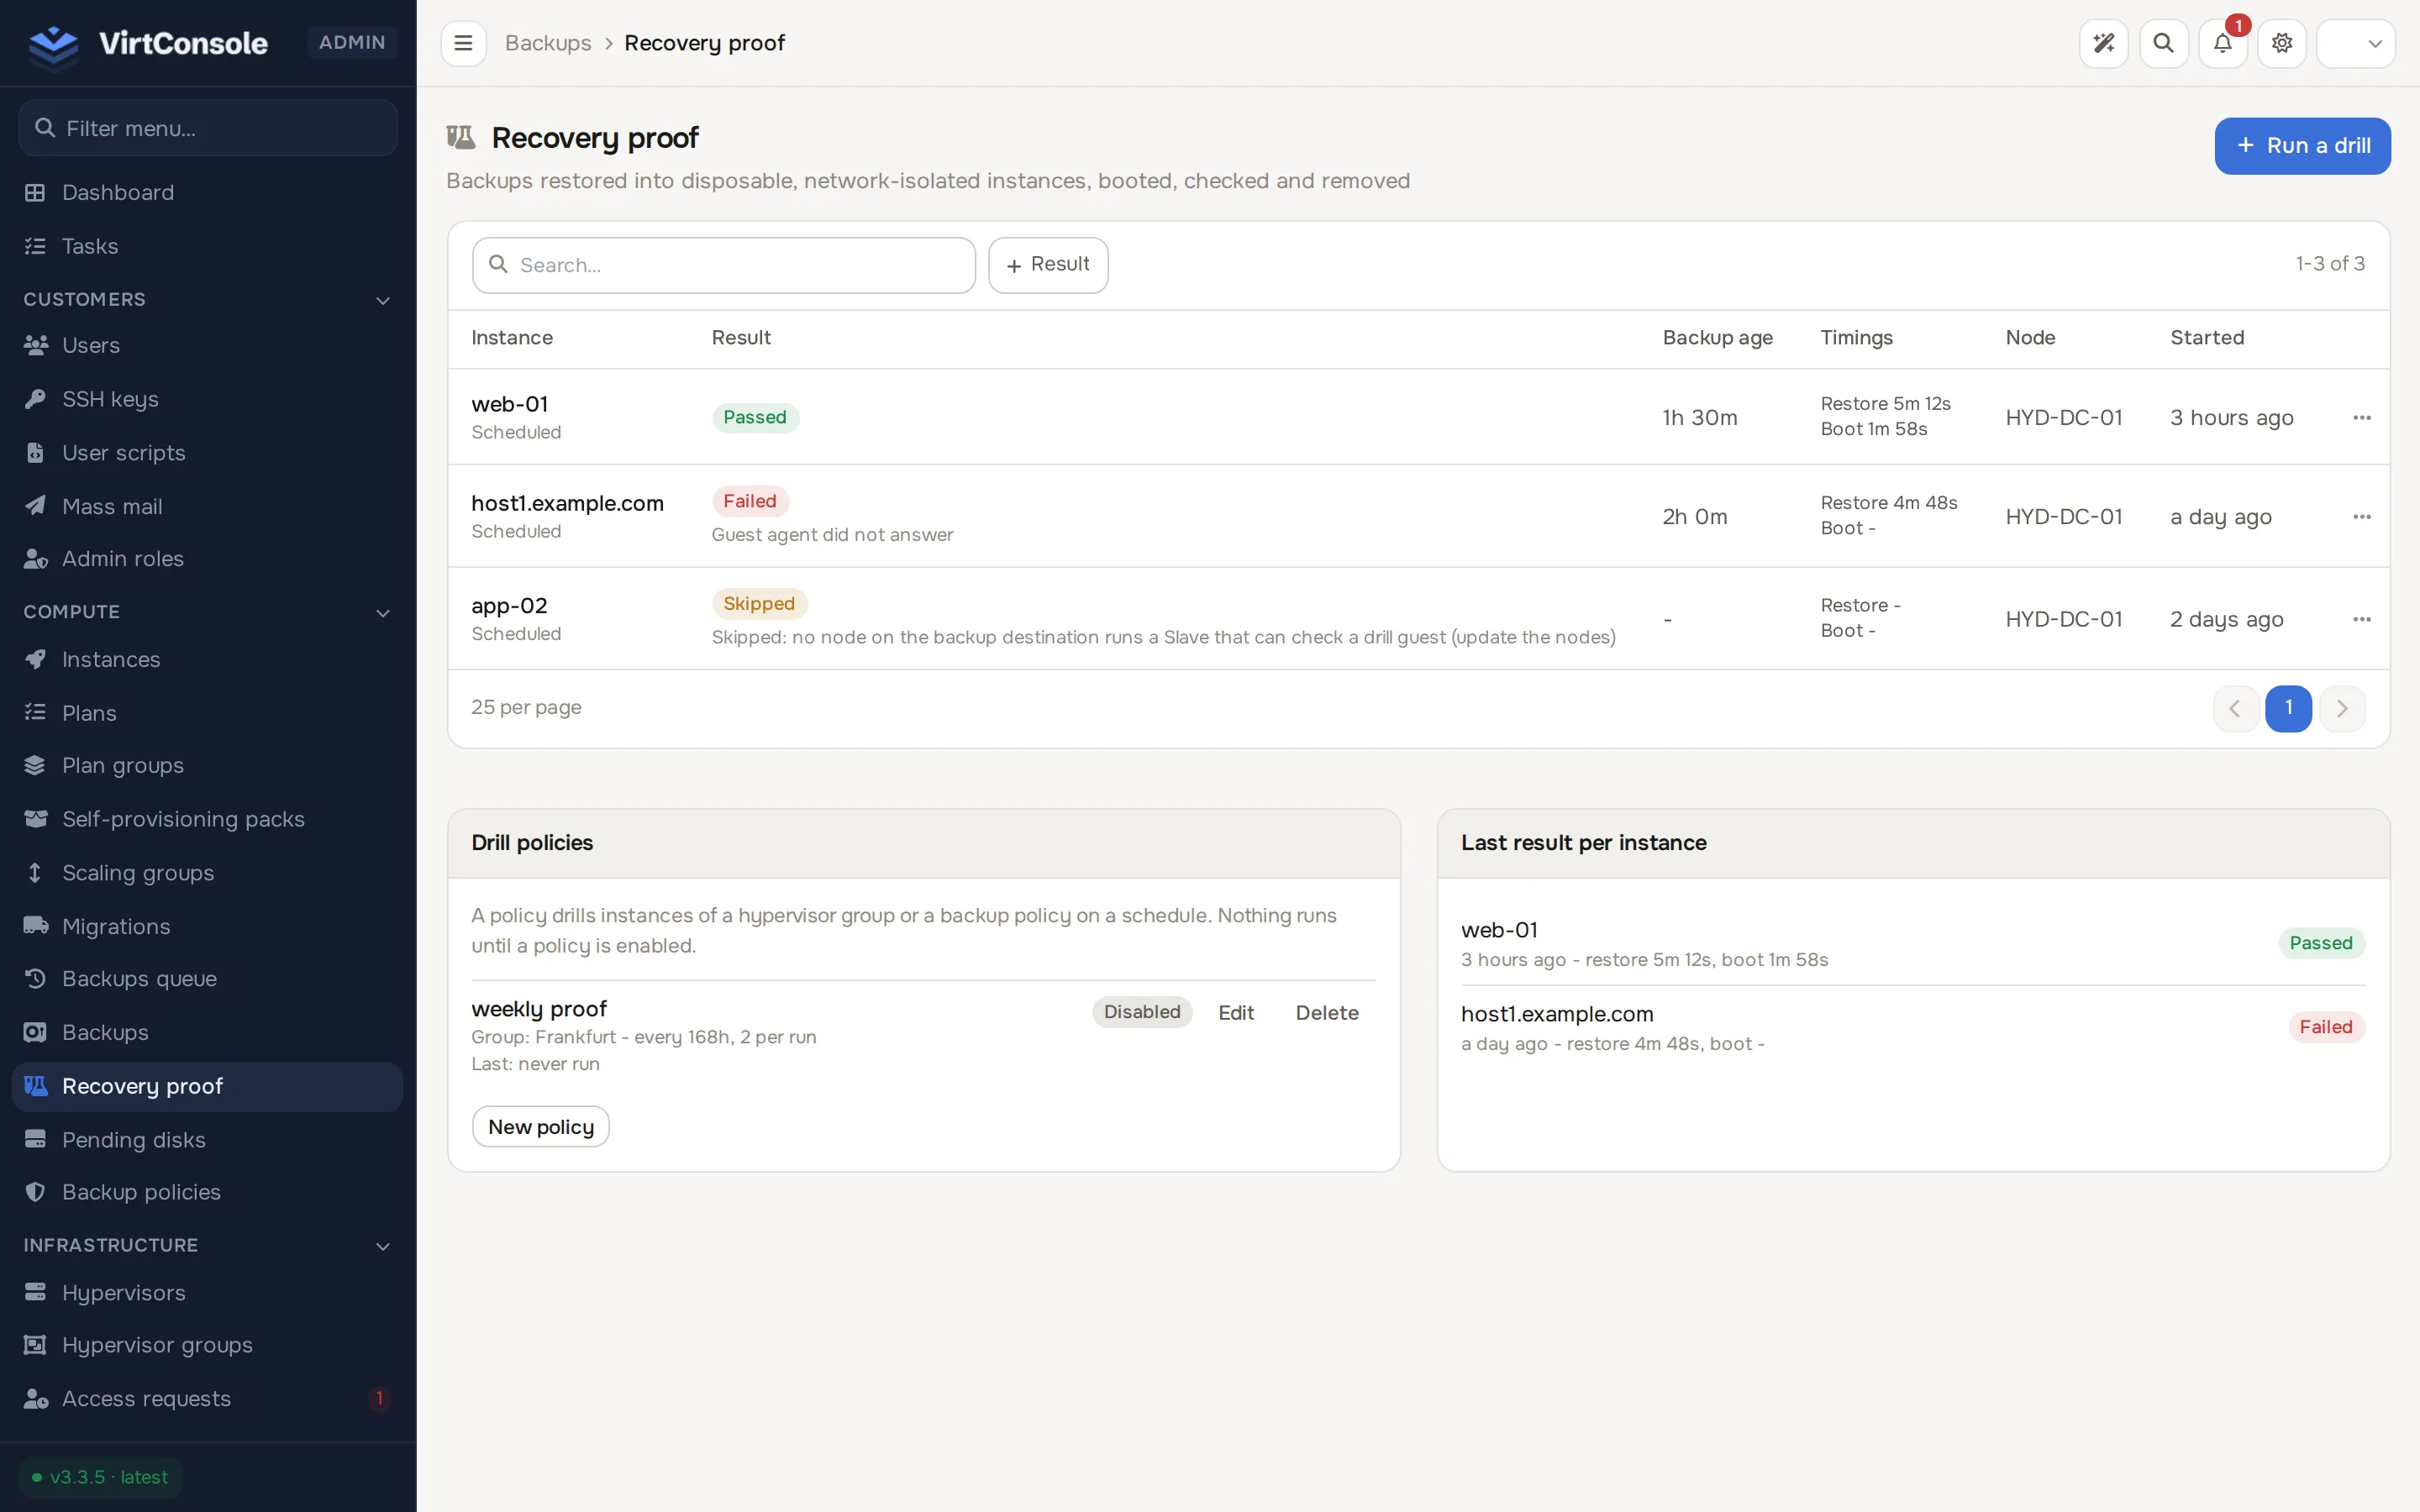
Task: Click the Hypervisors server icon
Action: [35, 1292]
